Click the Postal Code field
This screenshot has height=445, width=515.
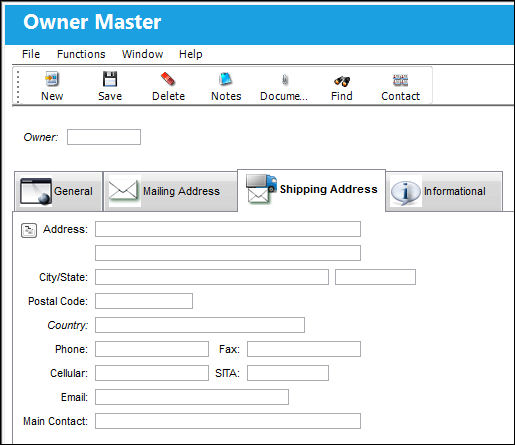(144, 301)
